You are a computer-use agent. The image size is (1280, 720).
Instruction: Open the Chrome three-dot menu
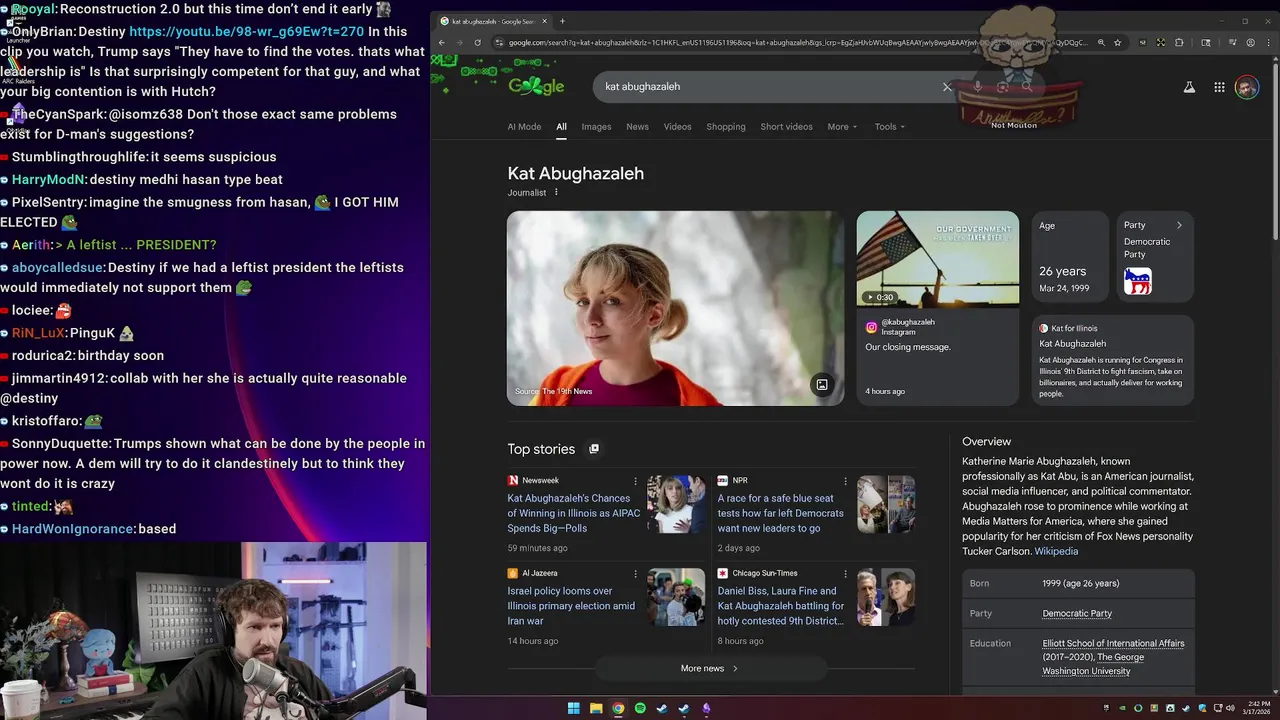1268,43
